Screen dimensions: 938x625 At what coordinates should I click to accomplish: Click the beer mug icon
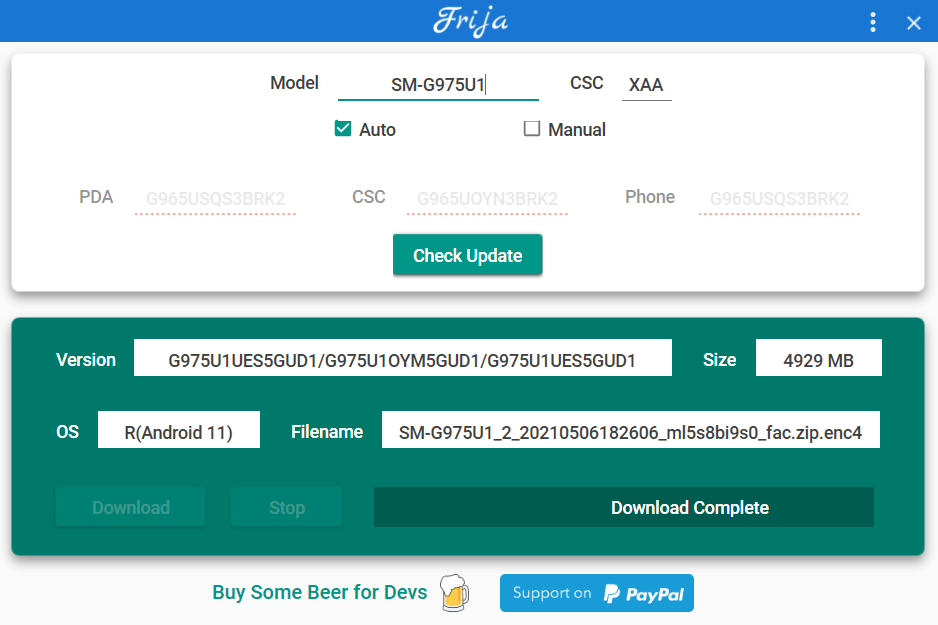[453, 592]
